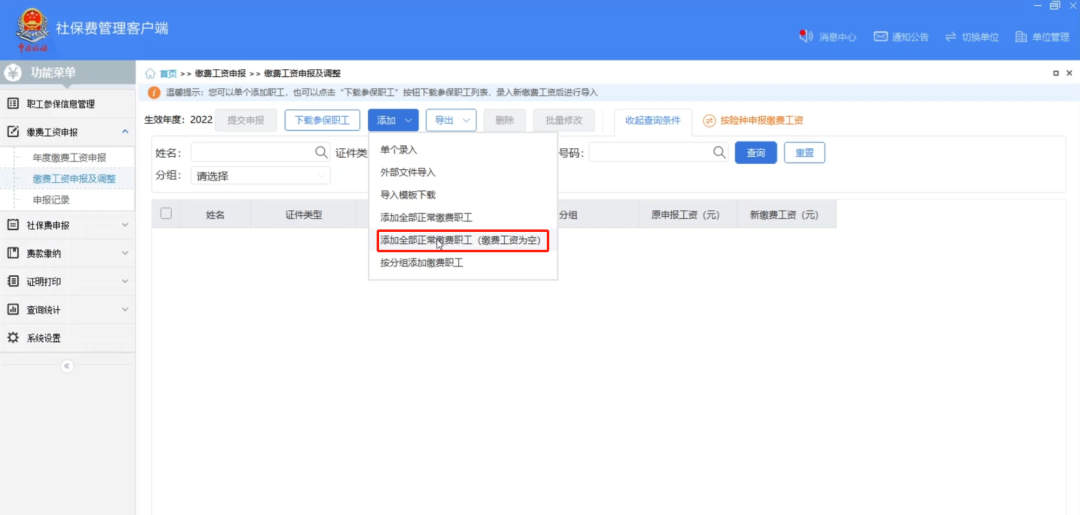Screen dimensions: 1080x515
Task: Open the 导出 dropdown button
Action: 451,120
